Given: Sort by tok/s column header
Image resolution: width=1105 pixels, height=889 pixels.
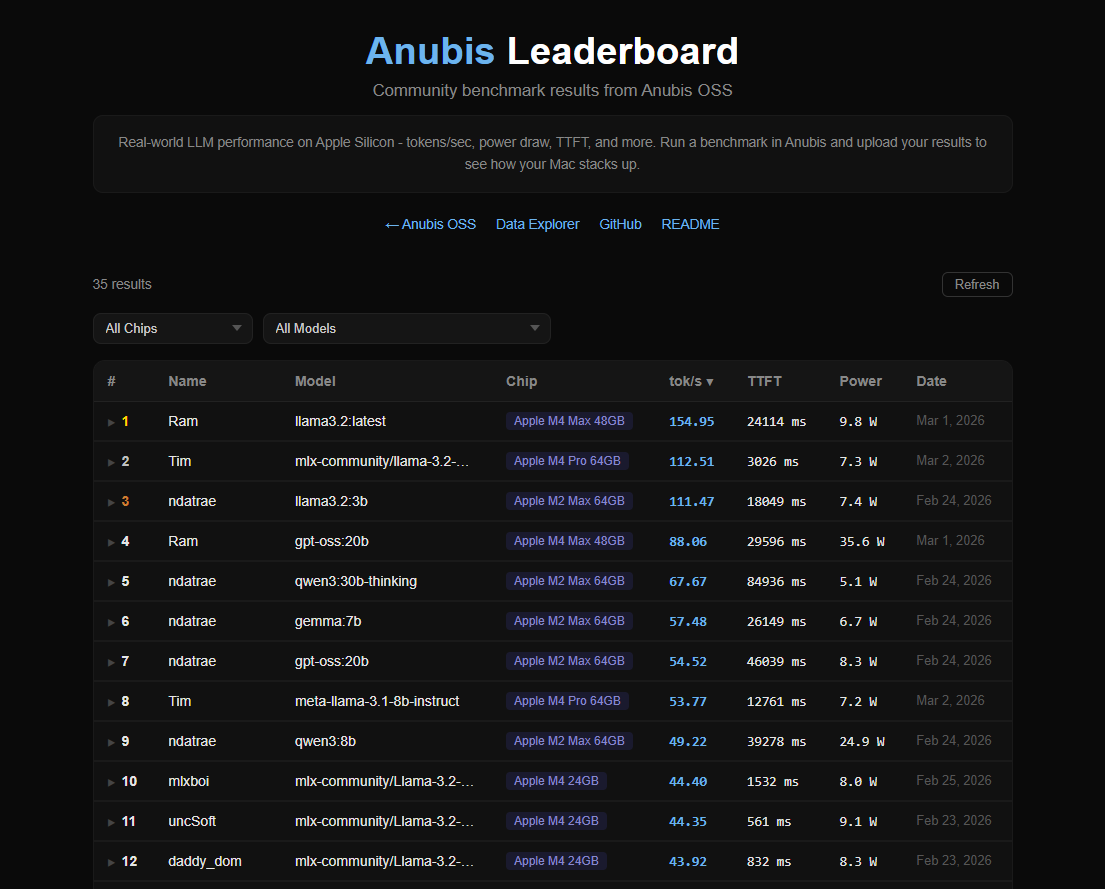Looking at the screenshot, I should point(691,381).
